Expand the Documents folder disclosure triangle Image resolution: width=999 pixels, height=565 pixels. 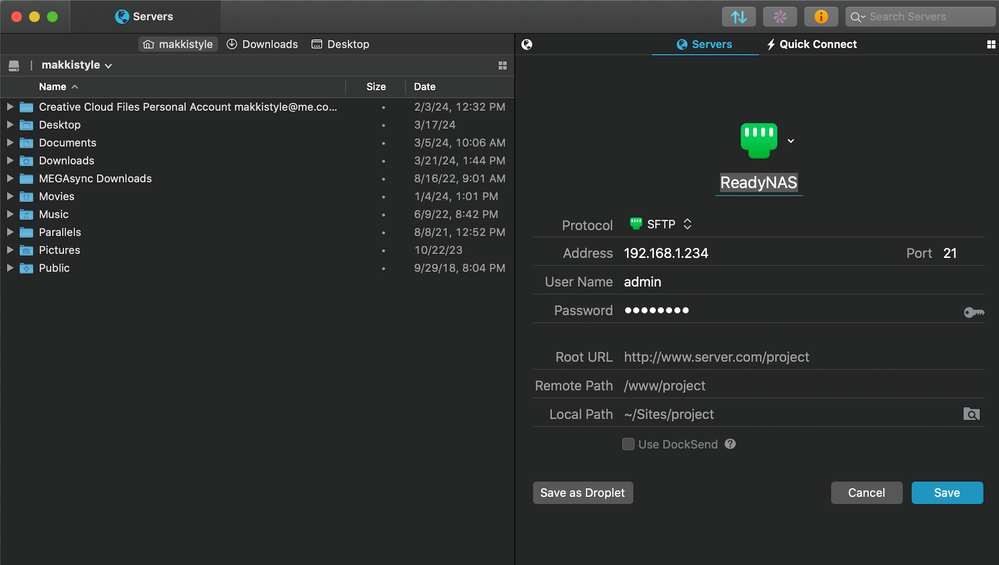10,143
